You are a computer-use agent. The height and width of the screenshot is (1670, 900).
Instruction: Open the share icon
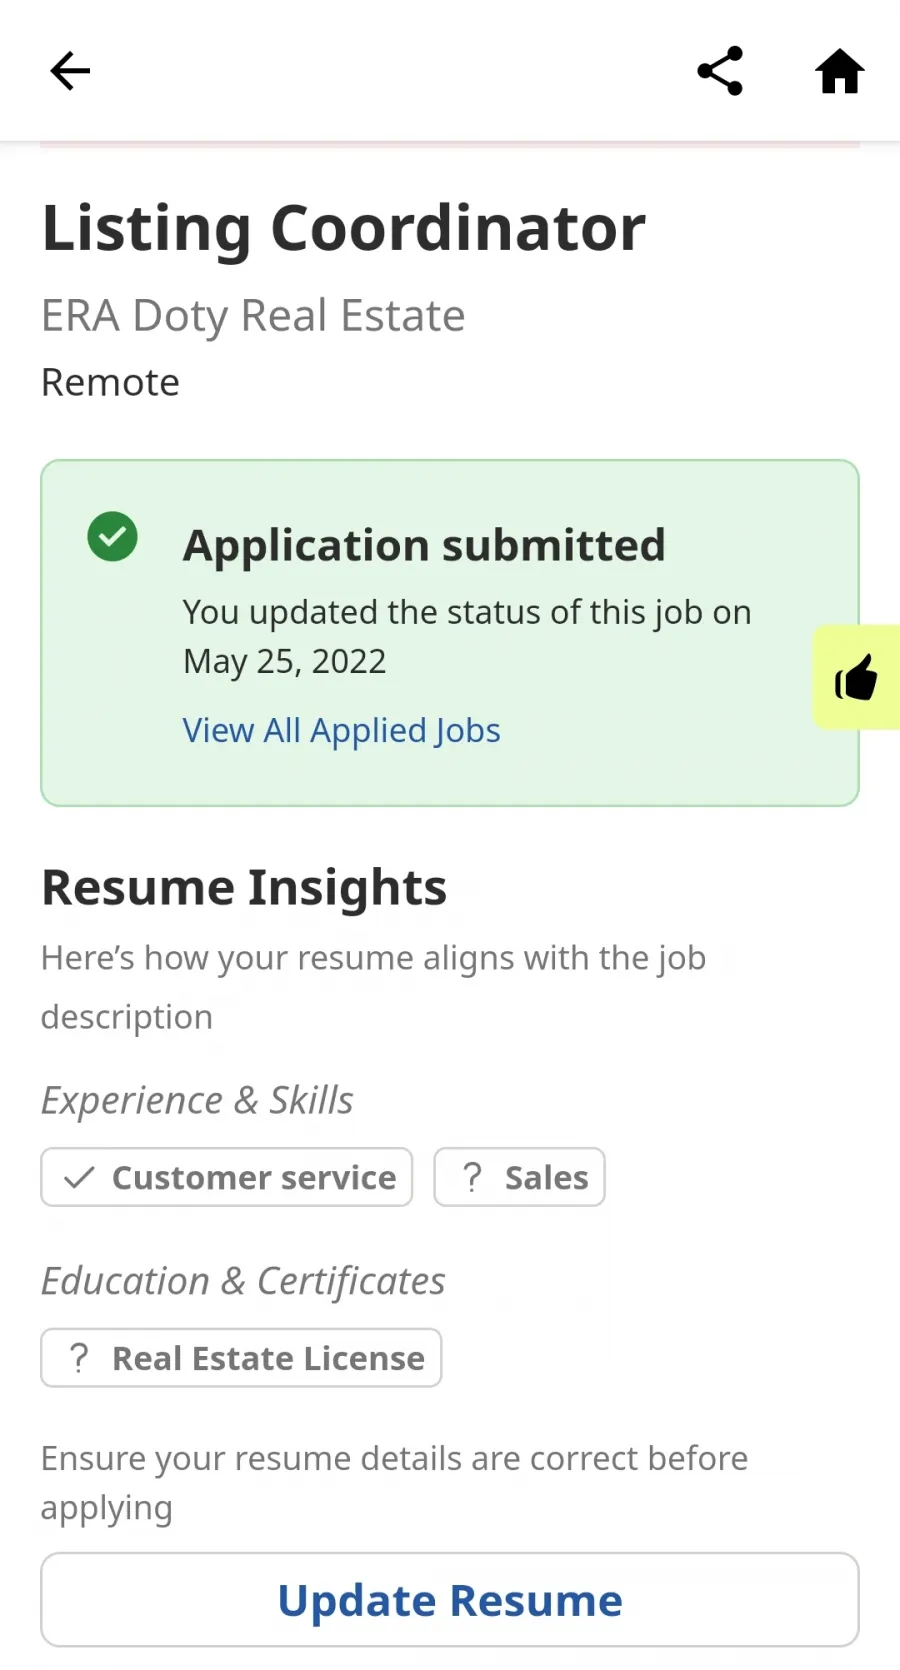click(720, 71)
